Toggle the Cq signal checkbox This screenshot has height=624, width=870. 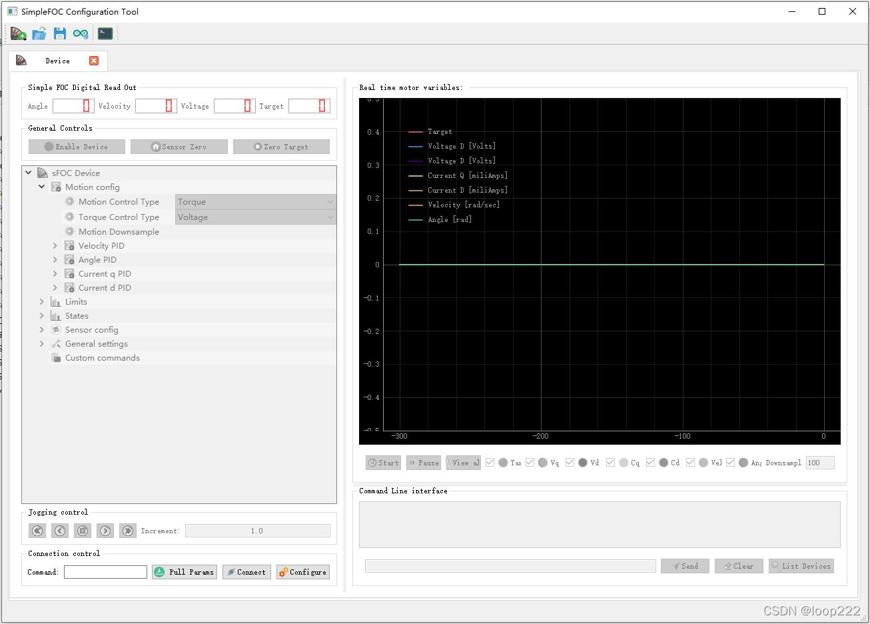click(x=610, y=463)
